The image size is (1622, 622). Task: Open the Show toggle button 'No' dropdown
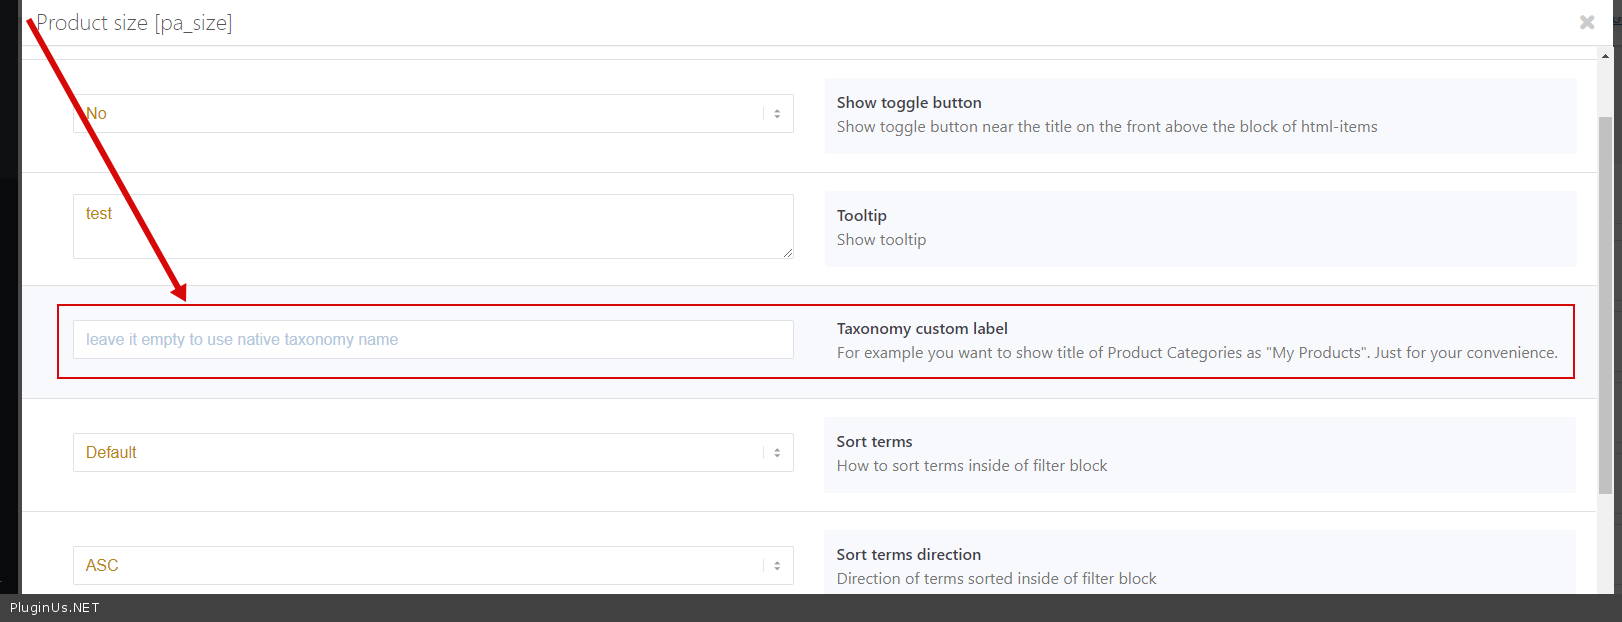[x=433, y=114]
